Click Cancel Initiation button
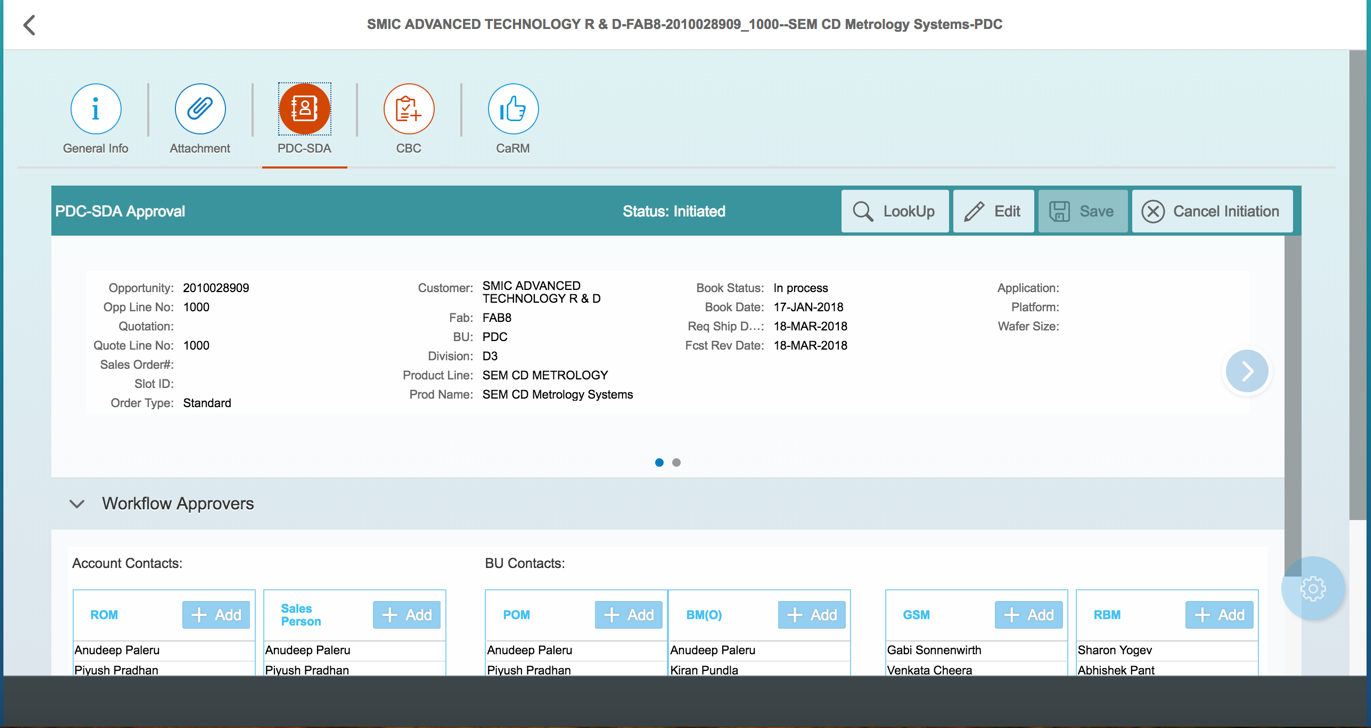Screen dimensions: 1371x728 pos(1212,211)
